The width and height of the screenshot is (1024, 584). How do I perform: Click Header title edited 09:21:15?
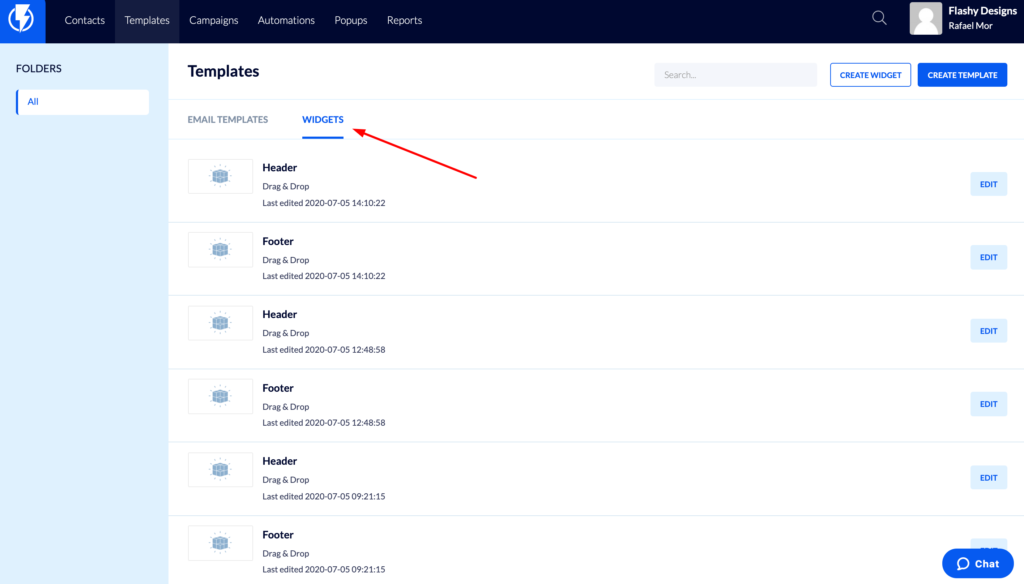[x=280, y=461]
